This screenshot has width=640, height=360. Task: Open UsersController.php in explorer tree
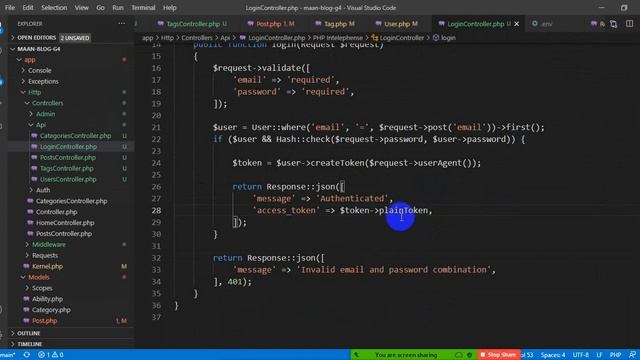click(x=68, y=179)
